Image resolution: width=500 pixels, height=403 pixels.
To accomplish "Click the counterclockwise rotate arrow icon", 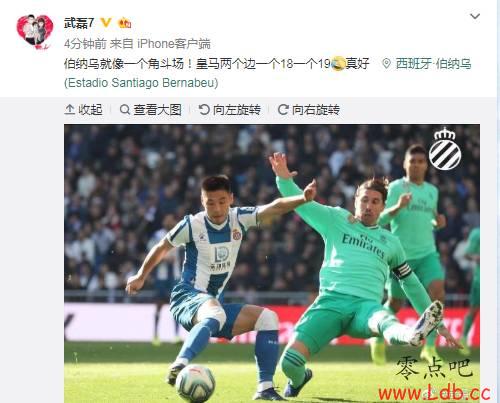I will (x=204, y=109).
